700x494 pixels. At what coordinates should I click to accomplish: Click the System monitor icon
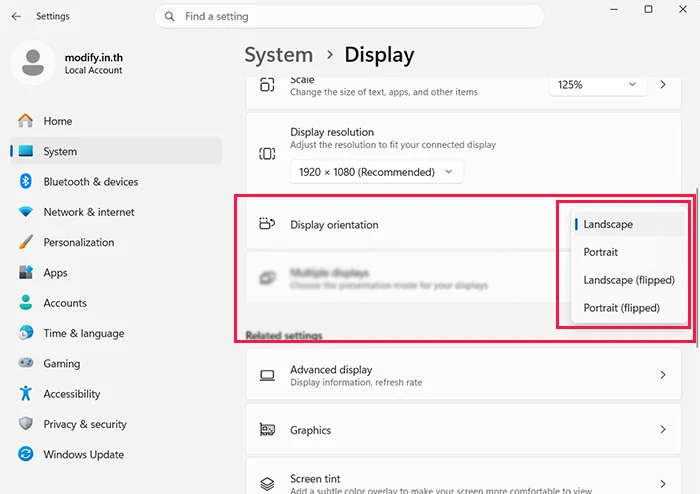[25, 151]
